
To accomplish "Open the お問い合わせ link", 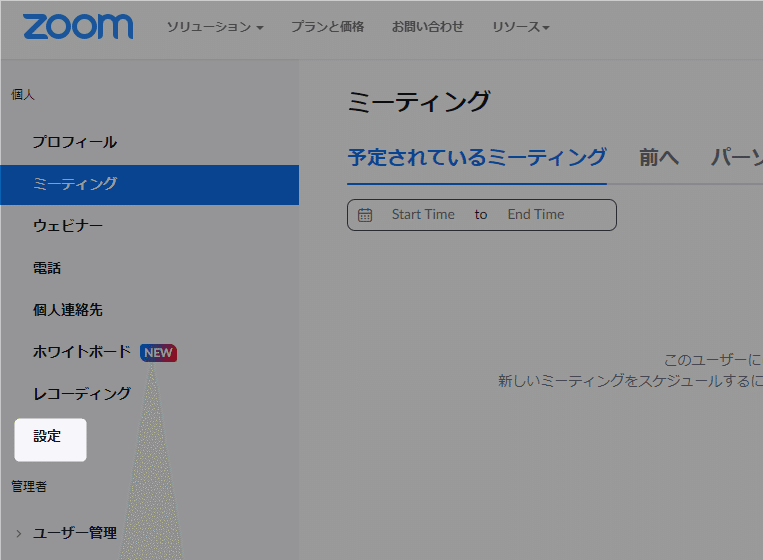I will (428, 26).
